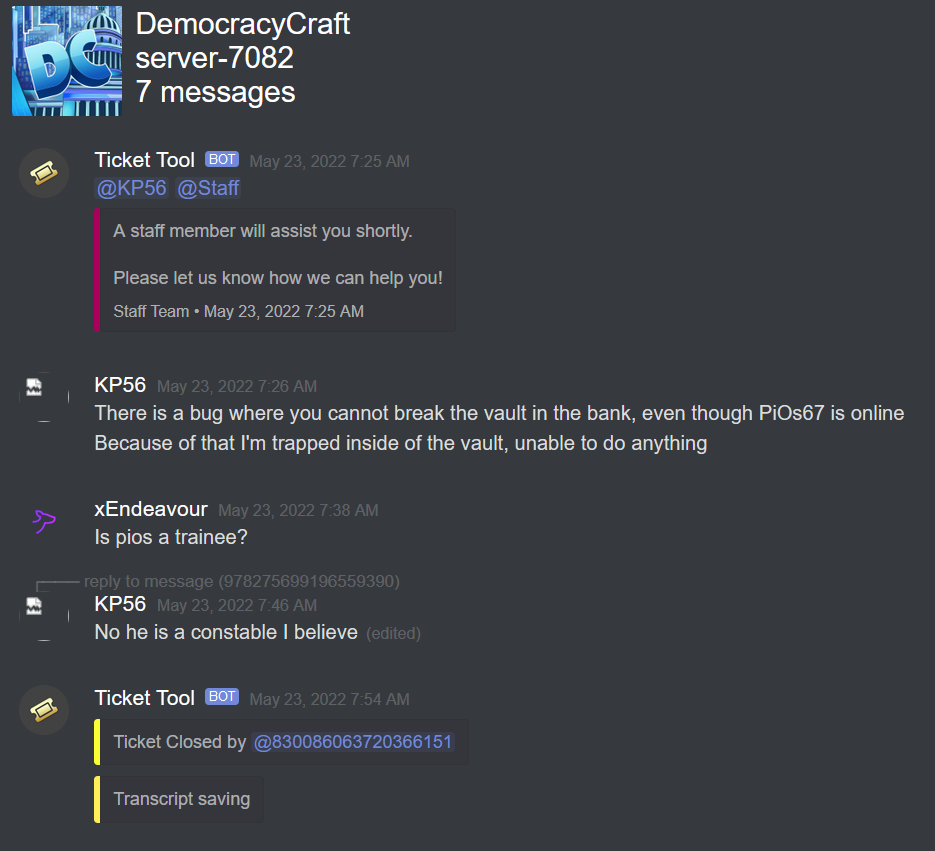
Task: Click KP56's avatar on the constable reply
Action: click(x=44, y=616)
